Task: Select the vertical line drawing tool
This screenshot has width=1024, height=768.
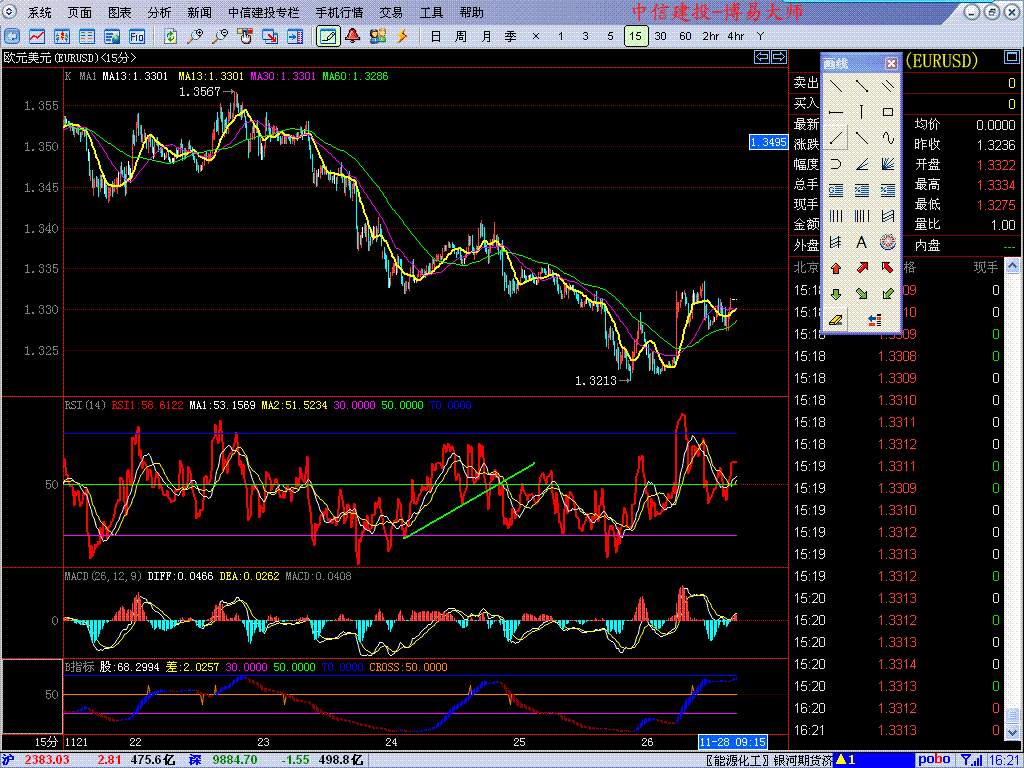Action: coord(861,112)
